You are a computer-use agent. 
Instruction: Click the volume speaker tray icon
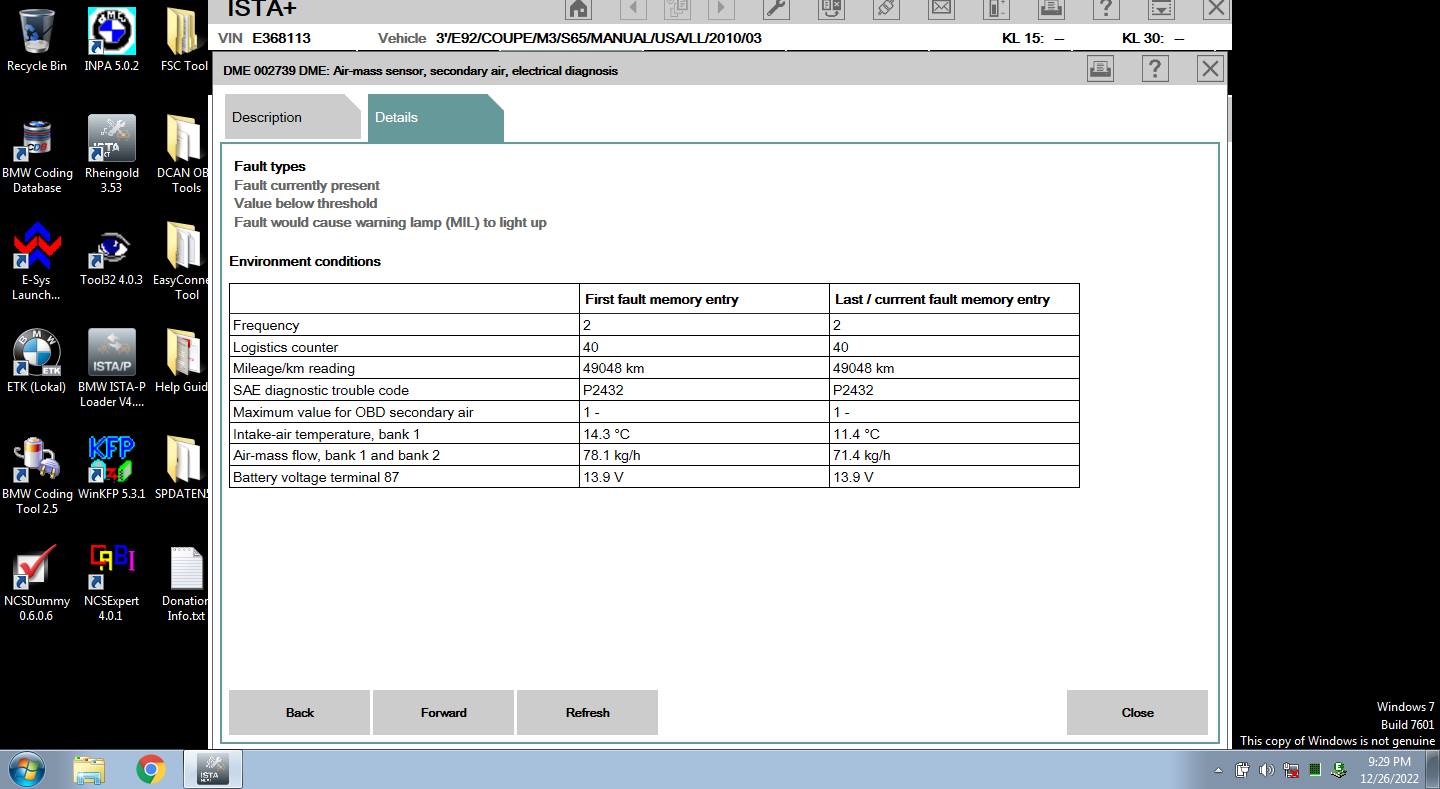1266,770
